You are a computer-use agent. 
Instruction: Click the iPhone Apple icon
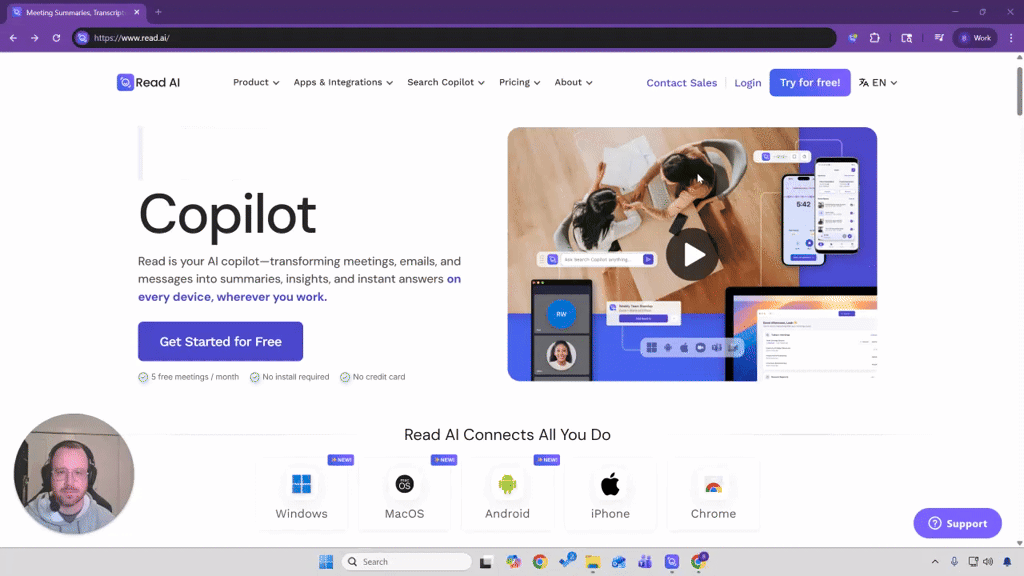610,485
